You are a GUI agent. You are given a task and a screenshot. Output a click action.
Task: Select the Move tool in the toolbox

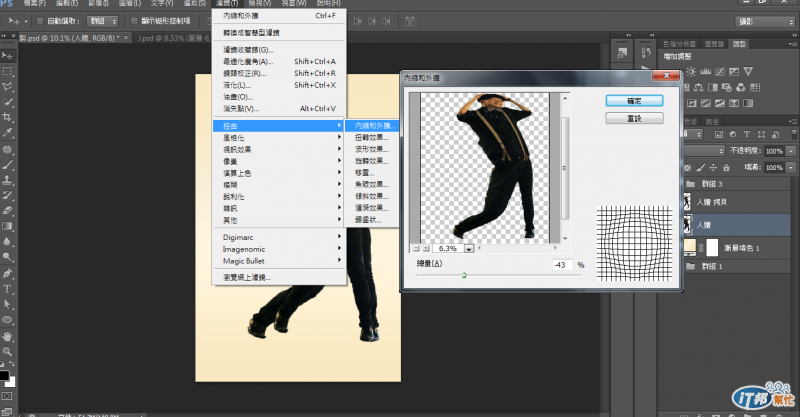coord(7,56)
